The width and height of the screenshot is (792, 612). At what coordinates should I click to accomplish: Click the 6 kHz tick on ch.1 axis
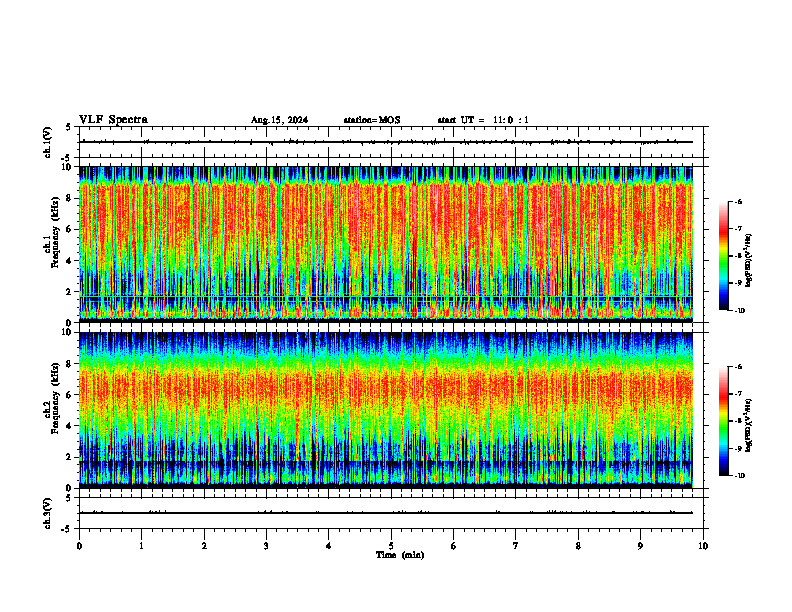[x=70, y=229]
